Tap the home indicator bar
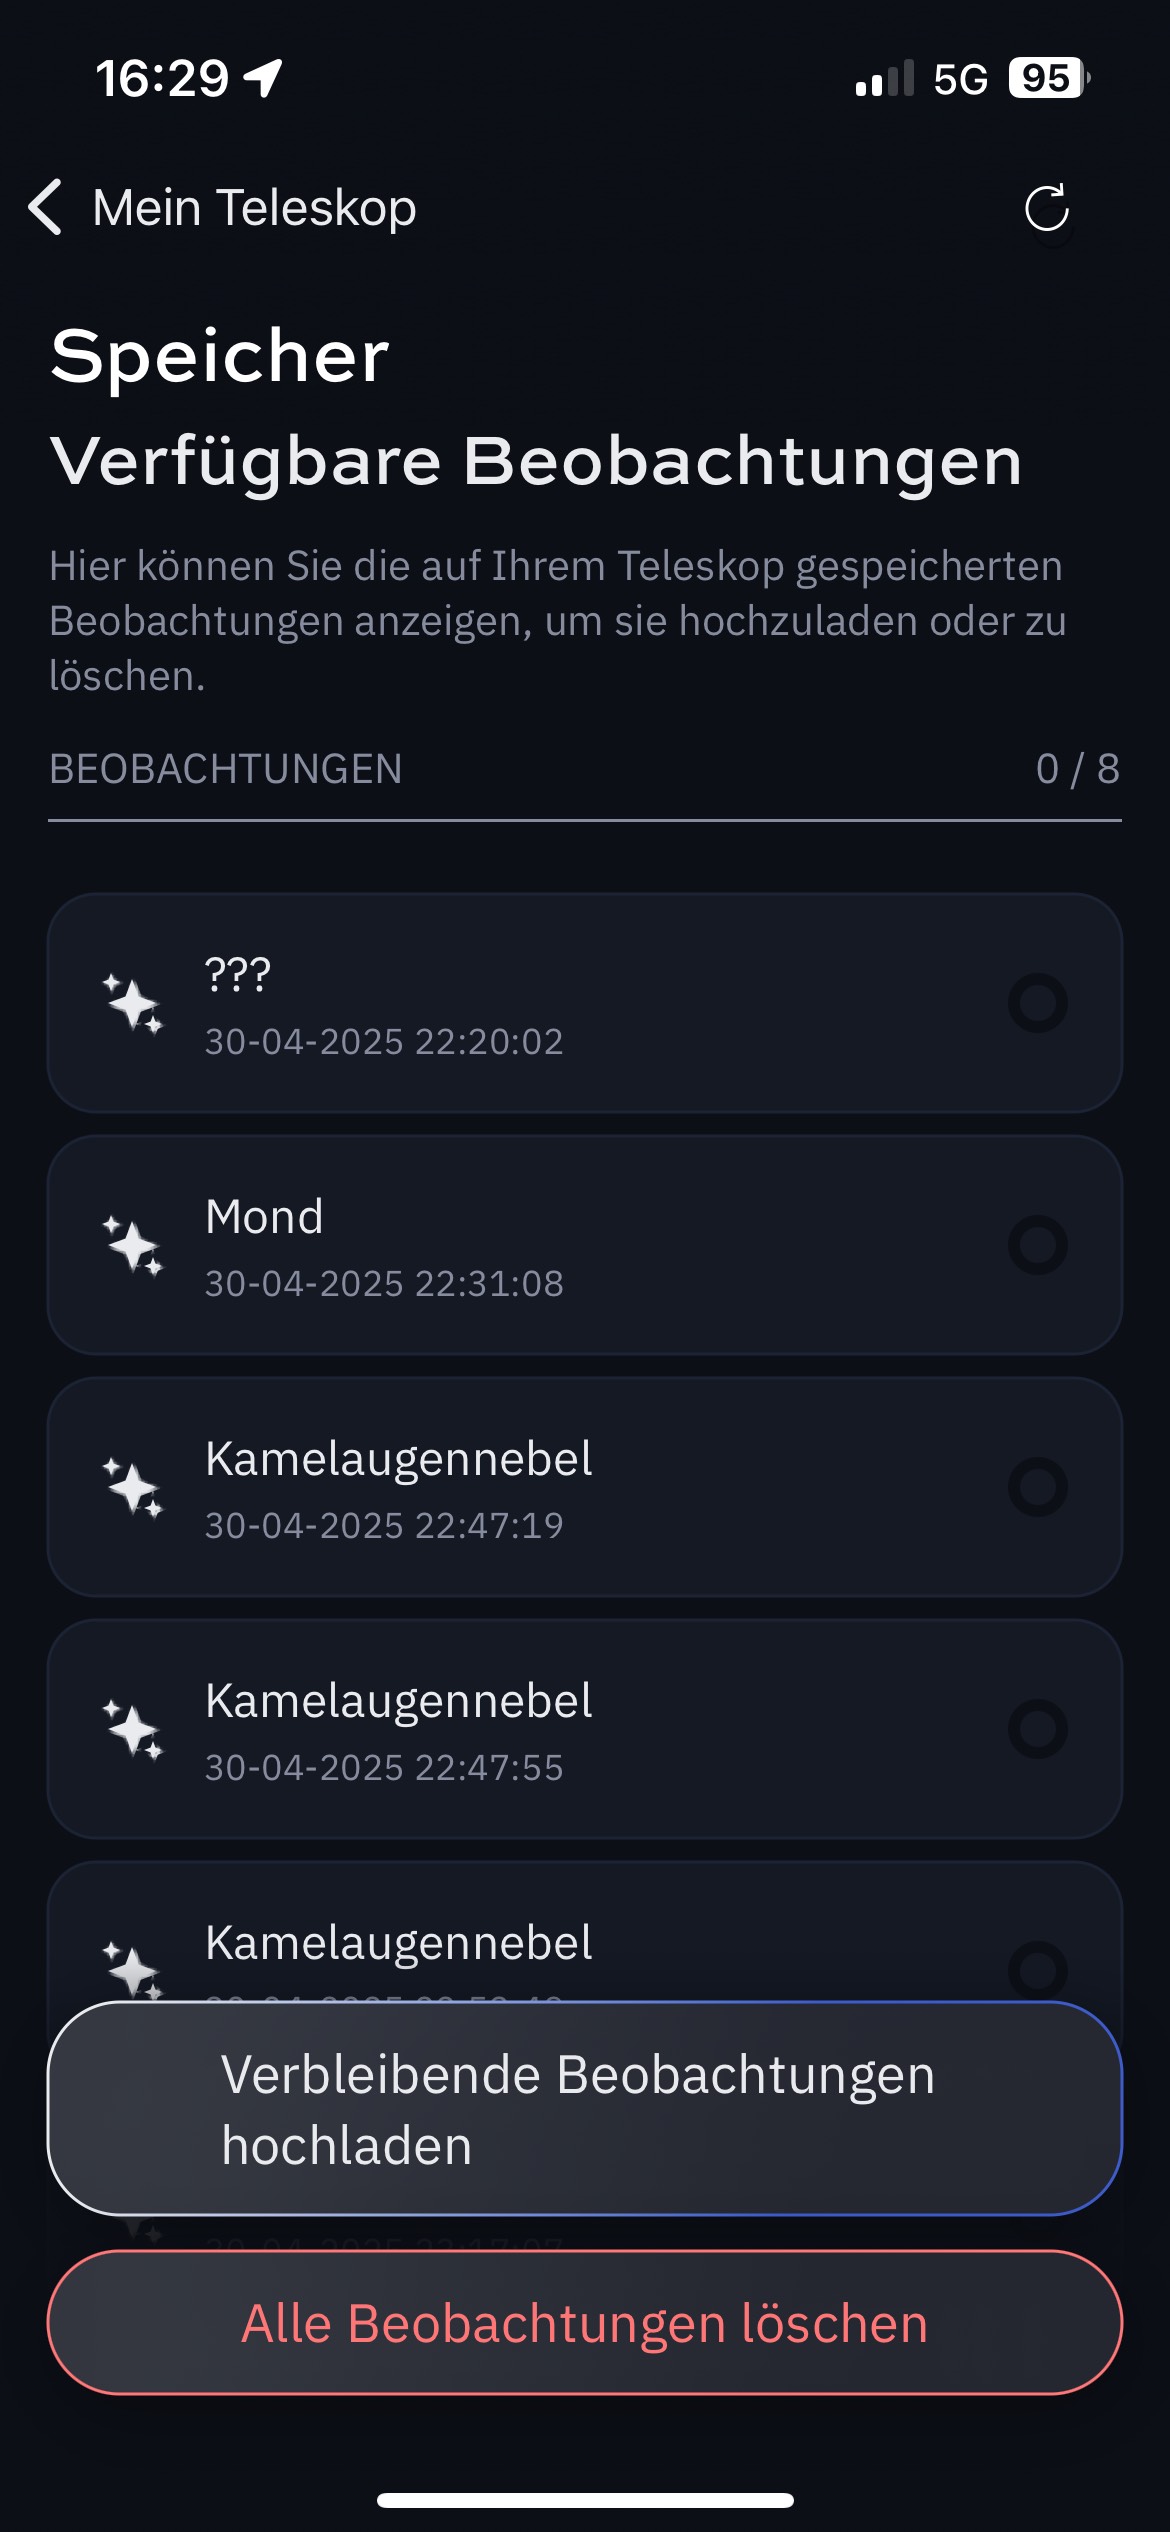The width and height of the screenshot is (1170, 2532). (x=585, y=2500)
